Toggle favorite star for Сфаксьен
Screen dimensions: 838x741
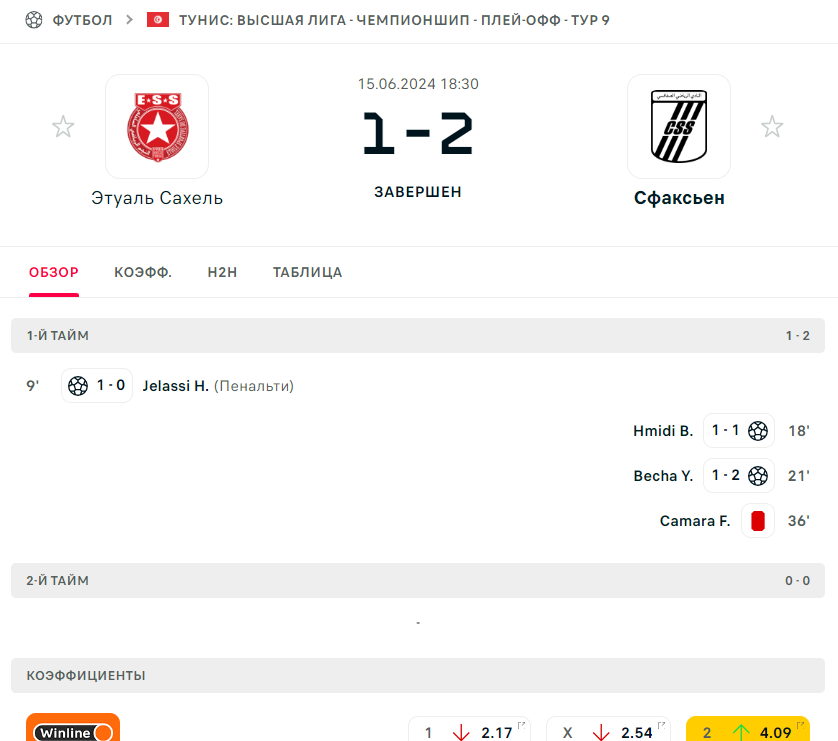(x=772, y=127)
